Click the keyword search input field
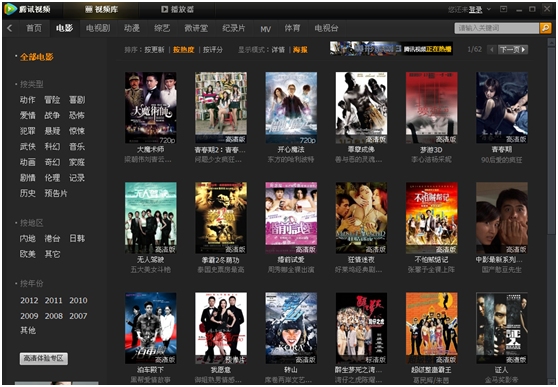This screenshot has width=558, height=387. click(x=497, y=28)
